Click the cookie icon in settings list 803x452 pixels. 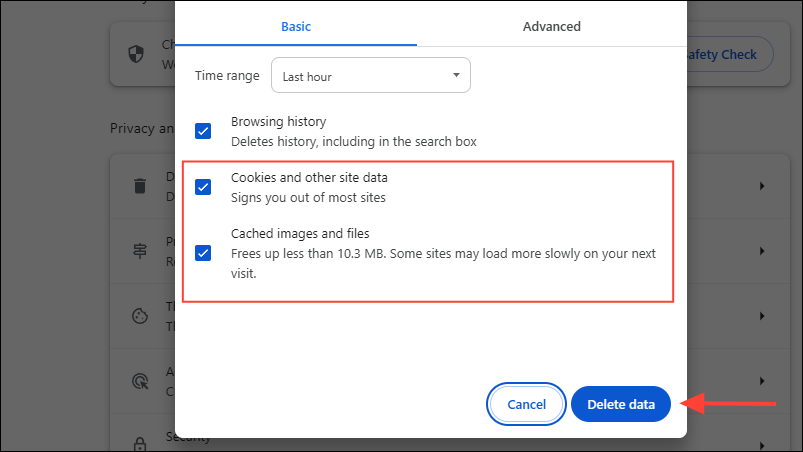(140, 316)
